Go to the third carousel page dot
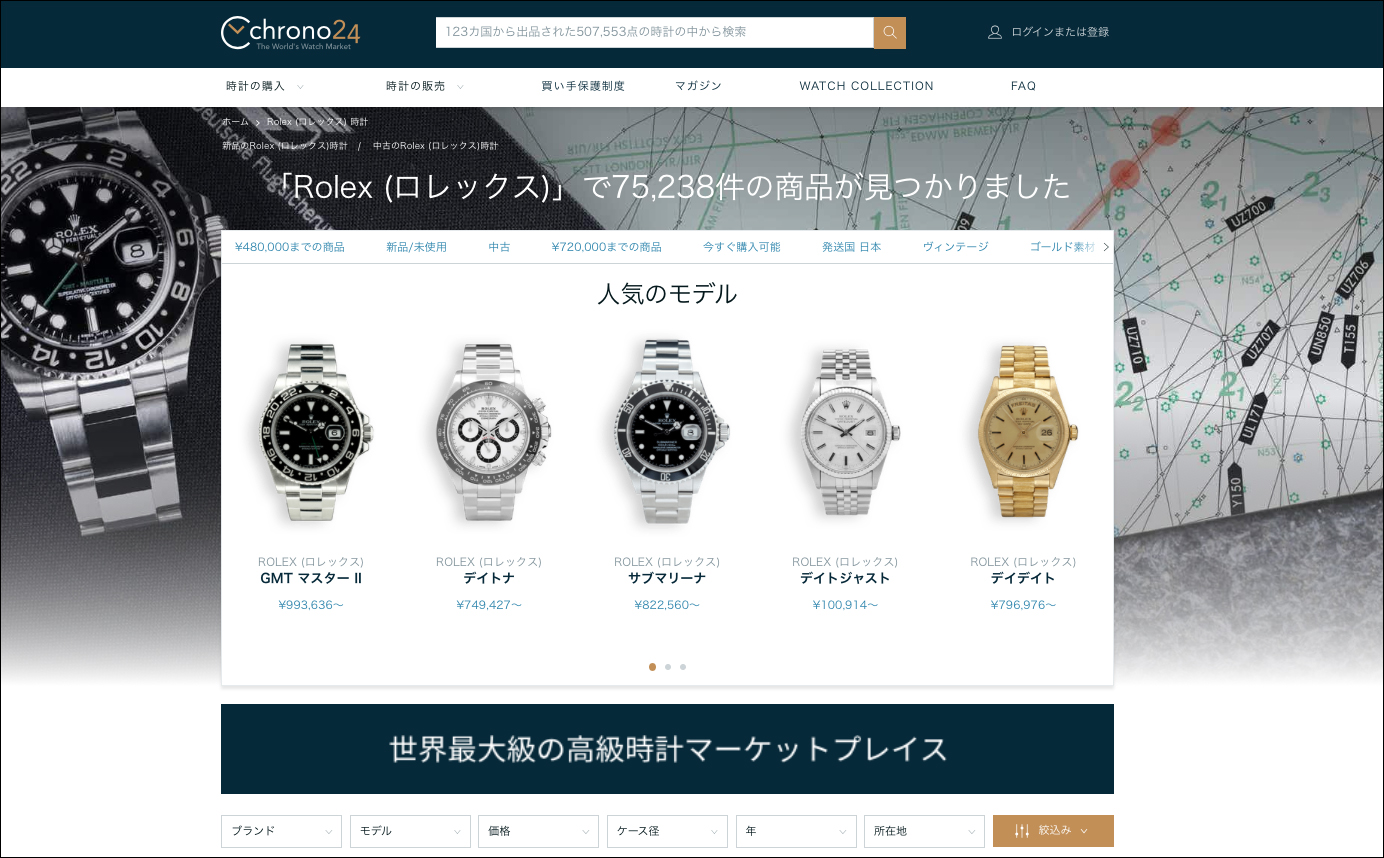 click(683, 667)
